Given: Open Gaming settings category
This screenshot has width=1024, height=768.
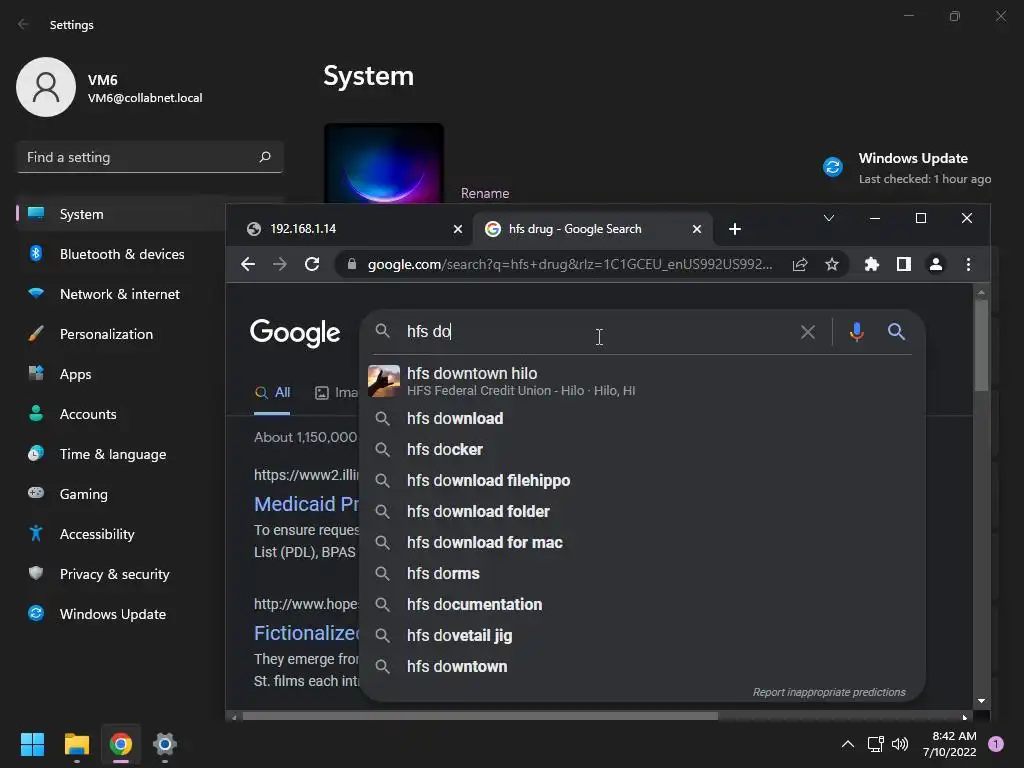Looking at the screenshot, I should 120,494.
